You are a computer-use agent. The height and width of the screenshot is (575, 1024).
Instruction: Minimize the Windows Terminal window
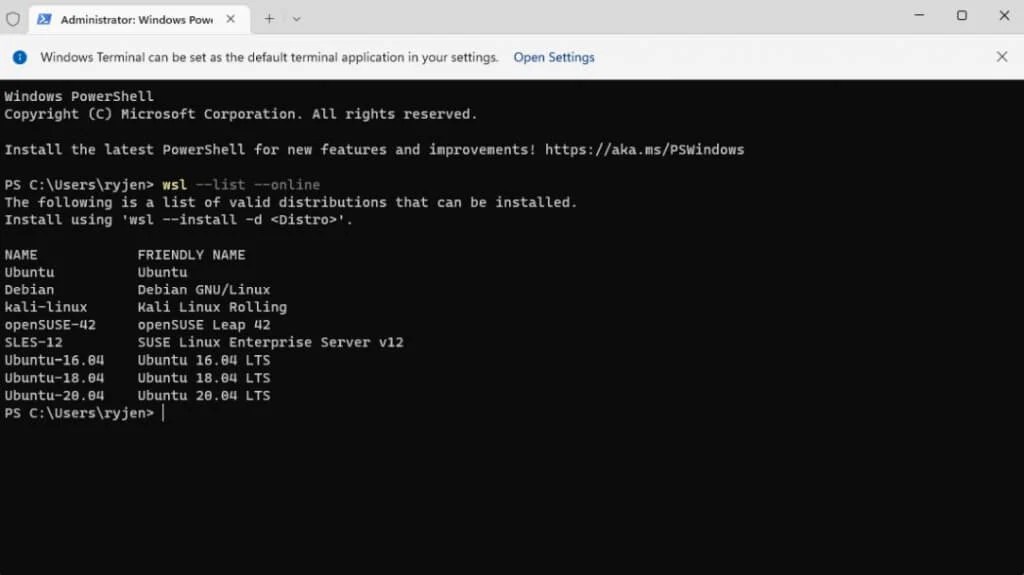[919, 15]
